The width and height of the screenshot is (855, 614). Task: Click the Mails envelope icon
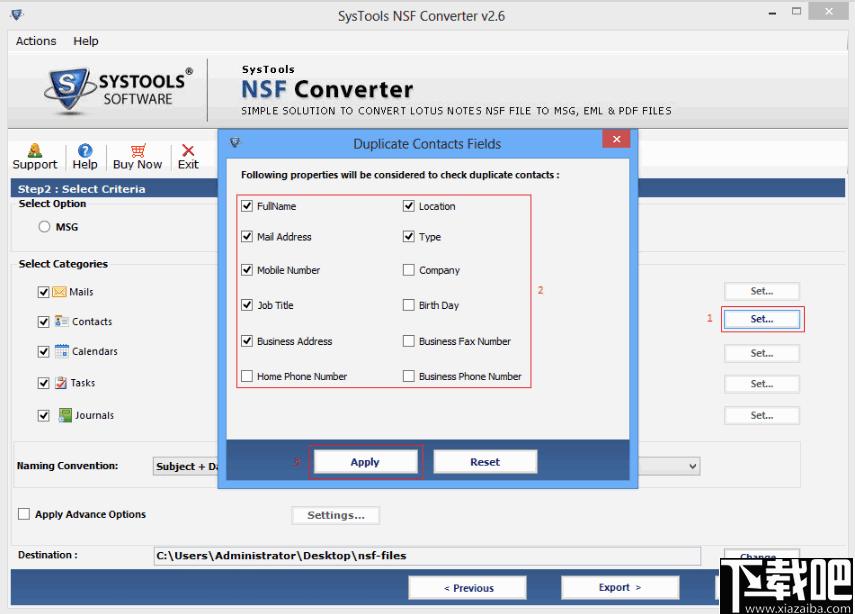coord(59,292)
